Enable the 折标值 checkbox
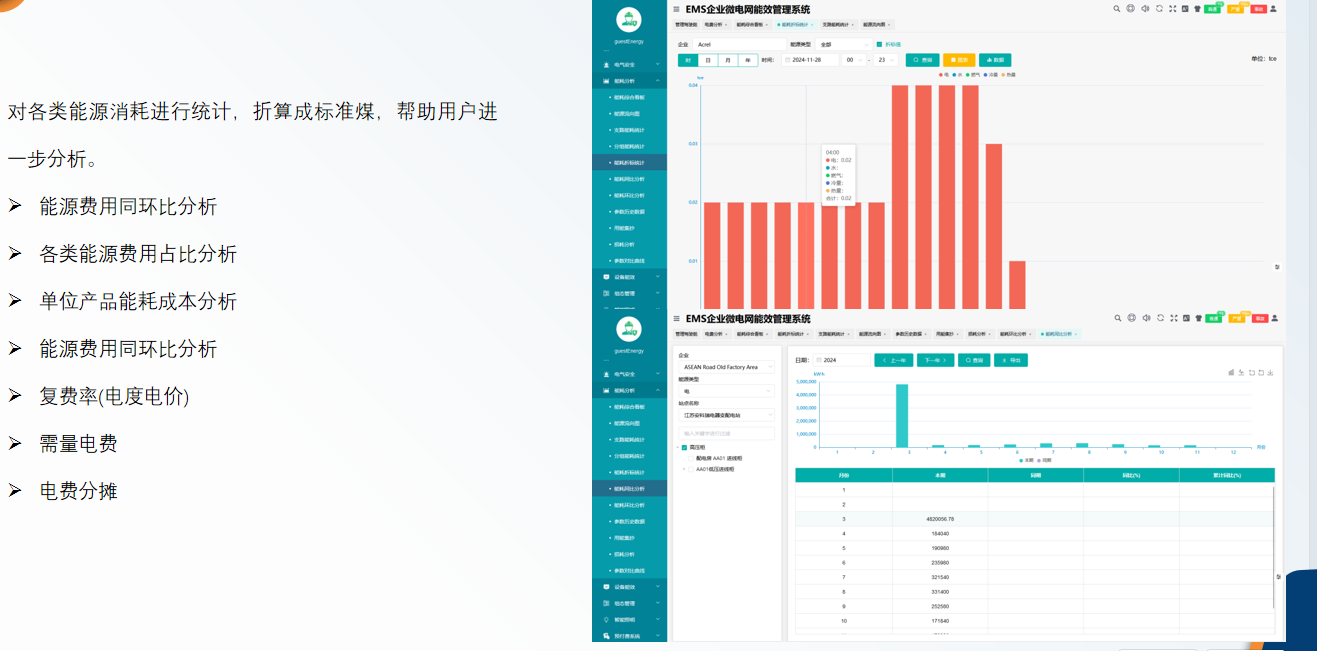 coord(880,45)
